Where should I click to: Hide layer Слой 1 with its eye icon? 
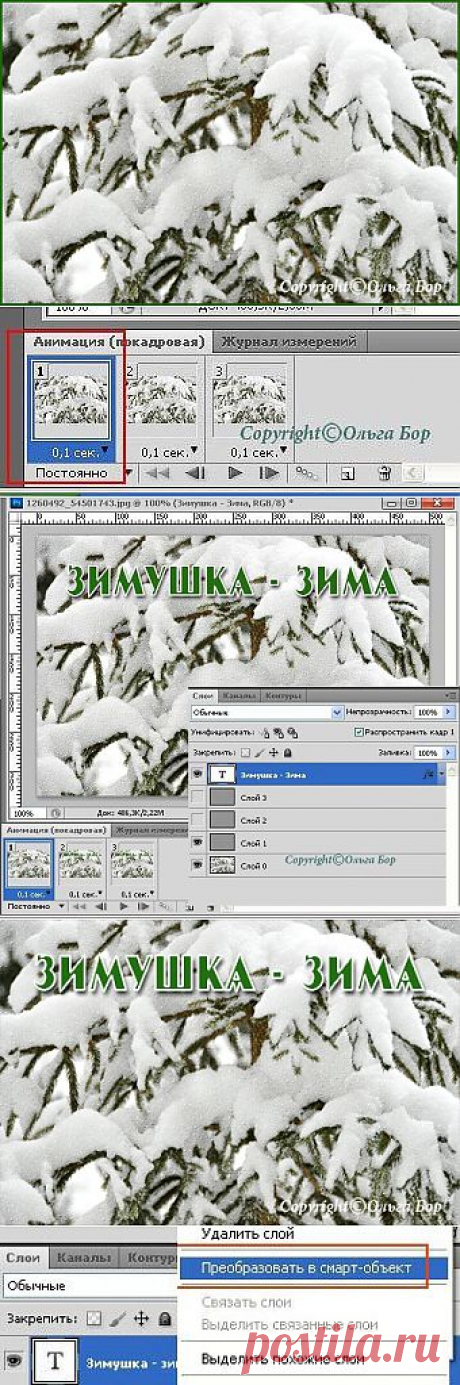click(198, 843)
